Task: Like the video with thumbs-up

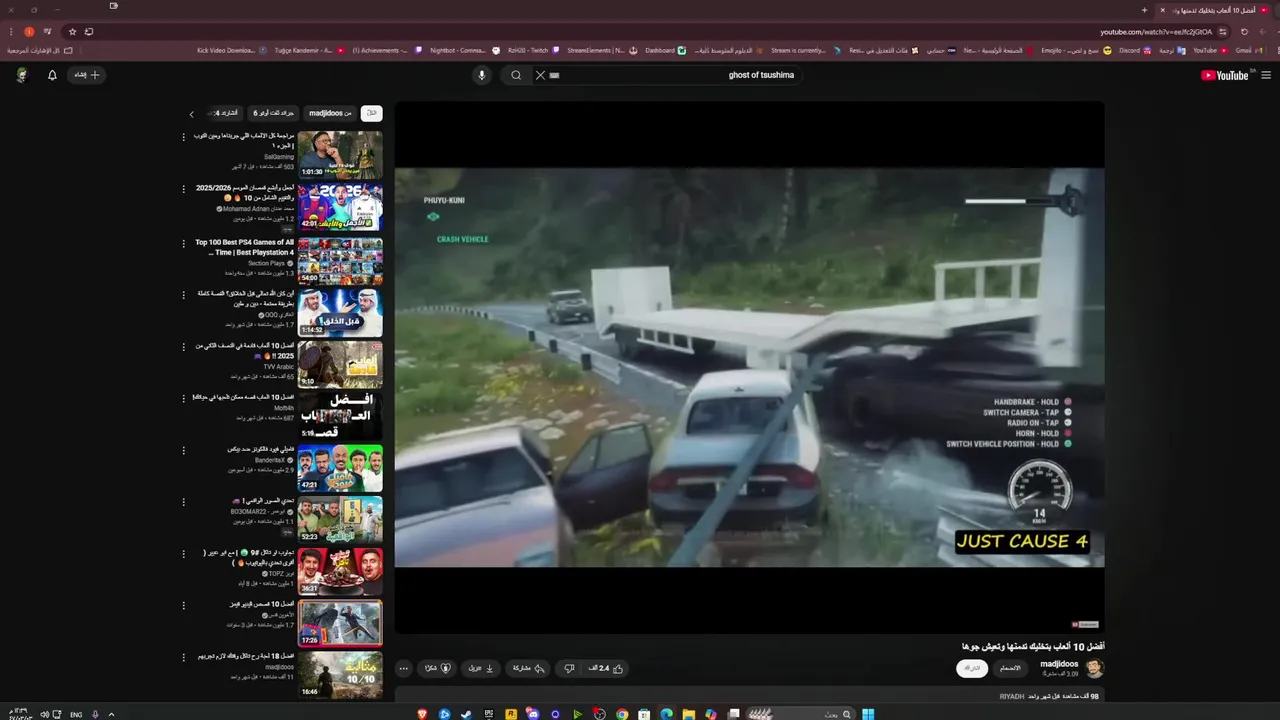Action: click(x=606, y=668)
